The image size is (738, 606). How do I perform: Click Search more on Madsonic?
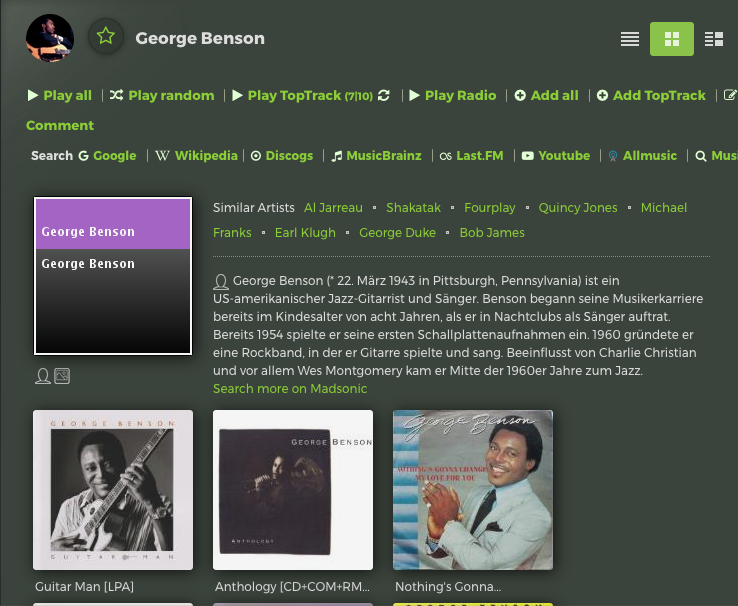tap(290, 389)
